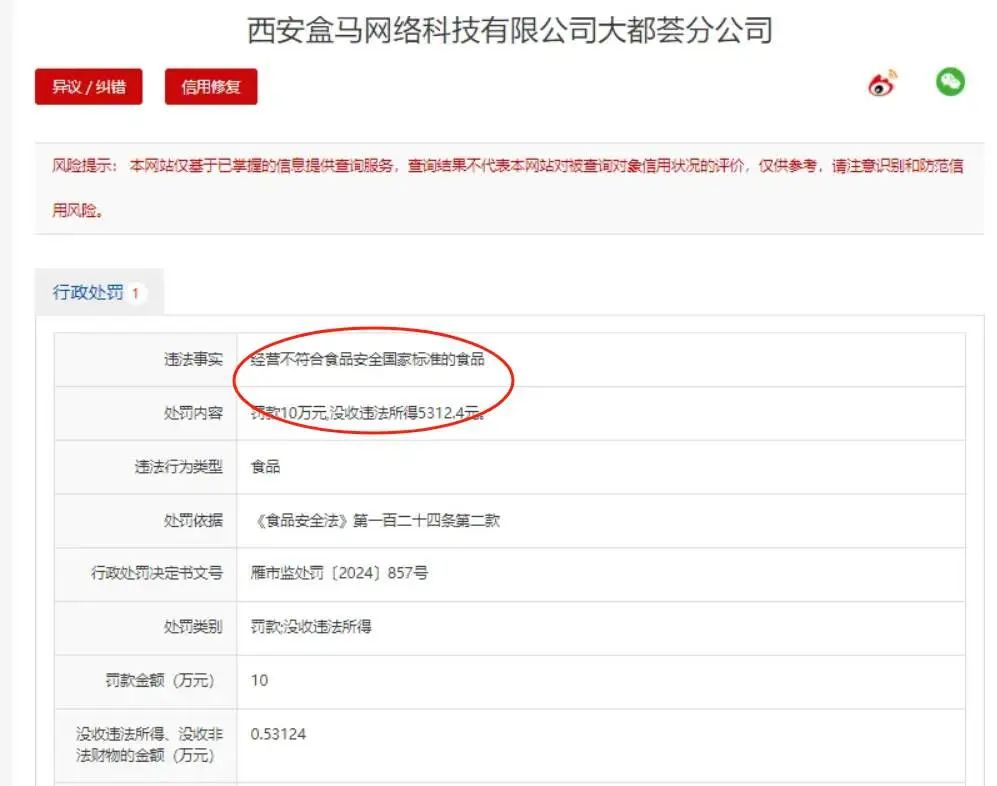Share page via WeChat icon
Screen dimensions: 997x786
(x=950, y=82)
